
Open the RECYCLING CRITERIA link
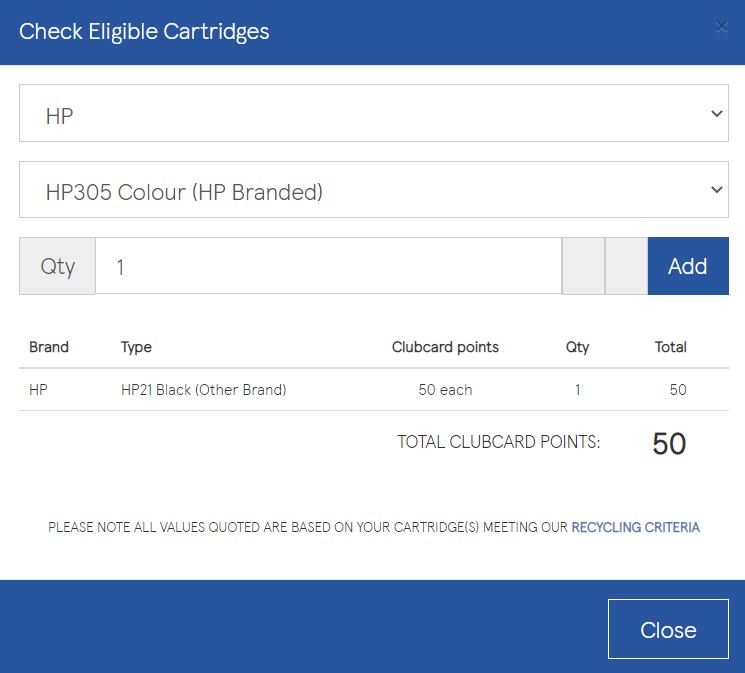[x=635, y=527]
